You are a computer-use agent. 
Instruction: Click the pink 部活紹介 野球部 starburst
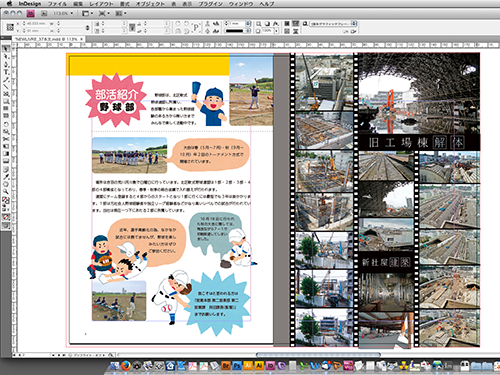tap(116, 100)
